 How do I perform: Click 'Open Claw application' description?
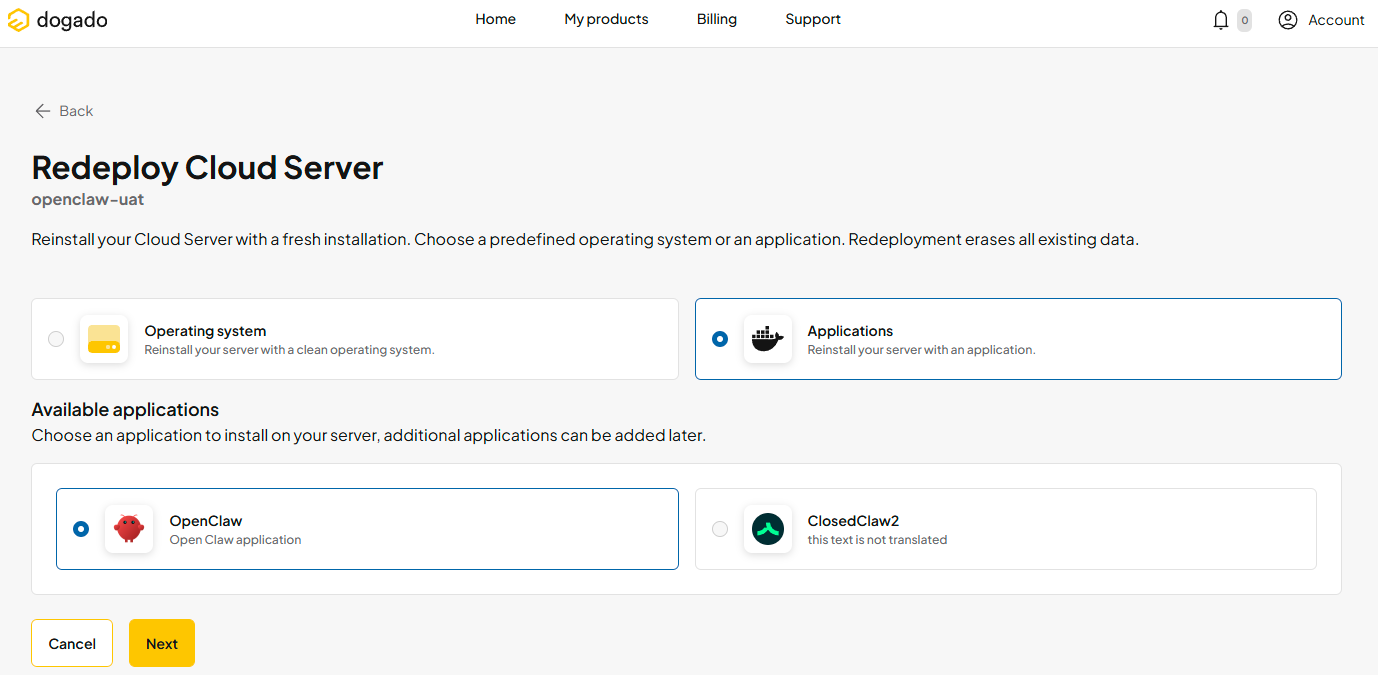(235, 540)
